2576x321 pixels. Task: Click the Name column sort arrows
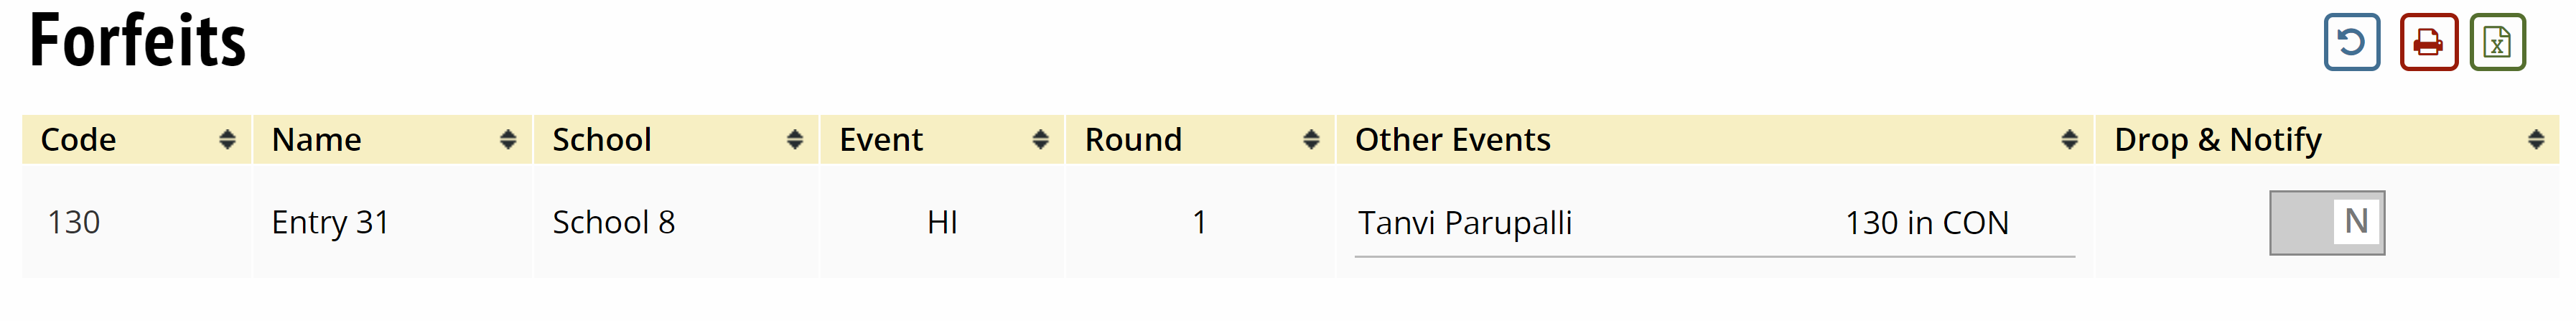click(508, 140)
